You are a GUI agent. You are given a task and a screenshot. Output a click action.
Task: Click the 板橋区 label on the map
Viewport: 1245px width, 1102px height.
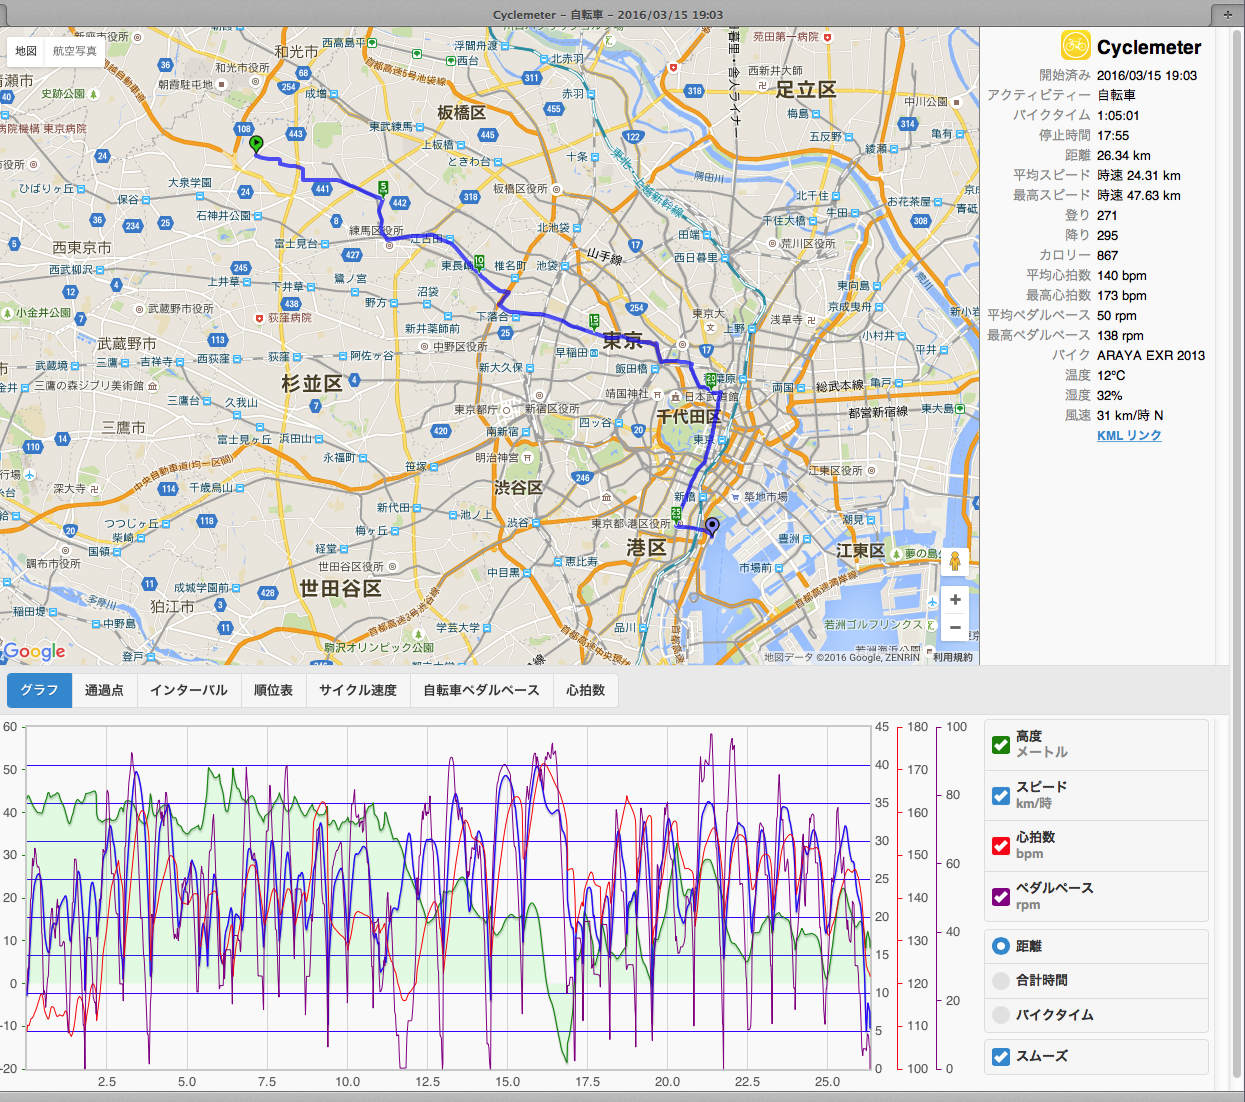pos(461,113)
